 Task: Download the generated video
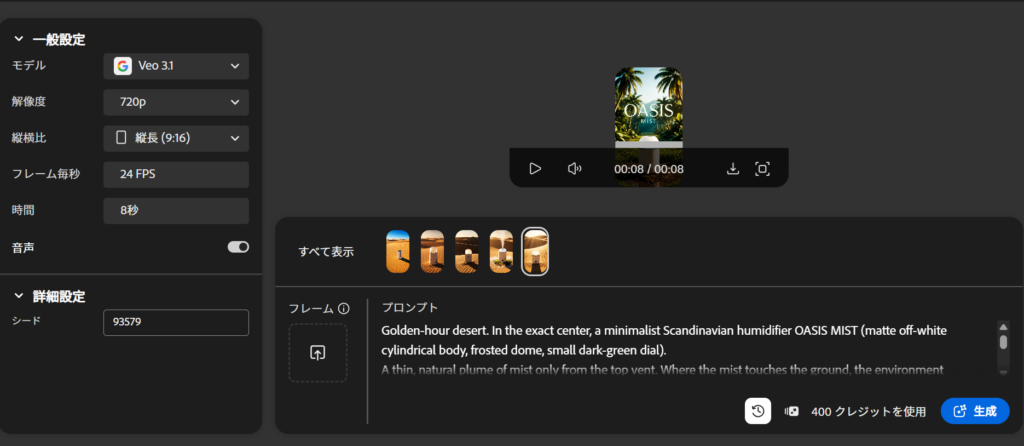(x=732, y=169)
